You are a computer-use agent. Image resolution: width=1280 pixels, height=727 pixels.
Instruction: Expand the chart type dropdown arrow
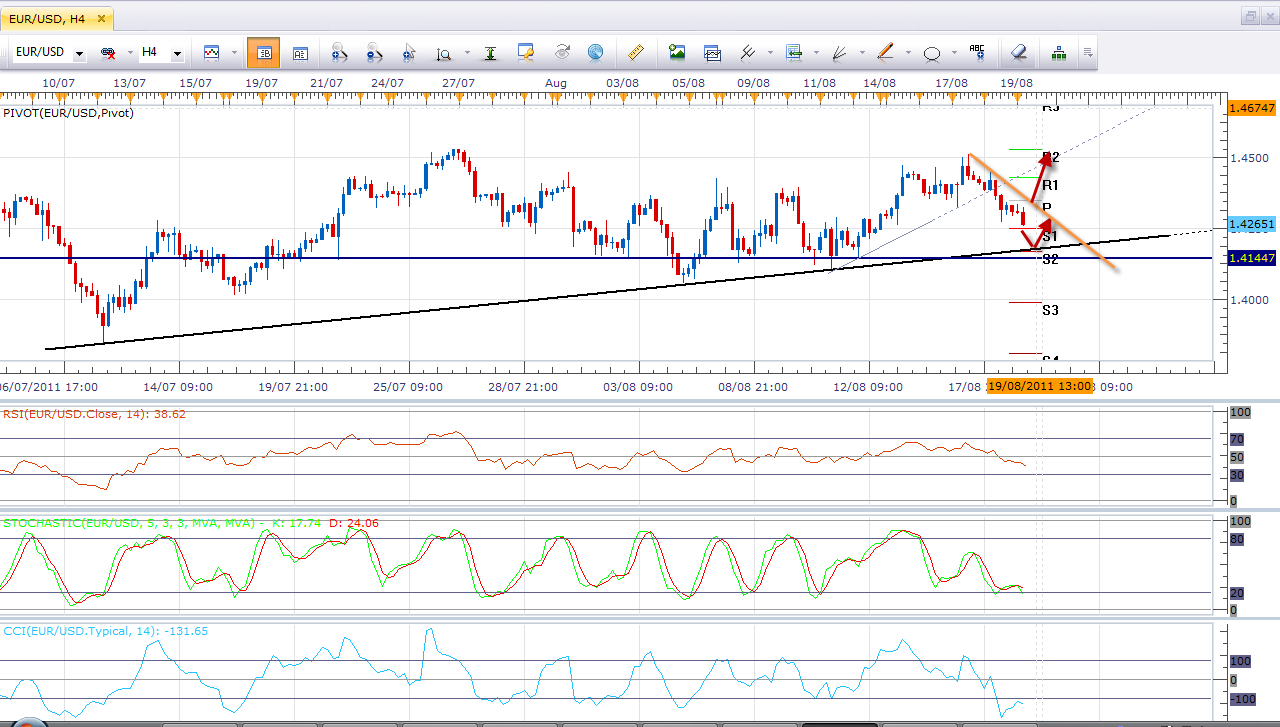(x=233, y=53)
